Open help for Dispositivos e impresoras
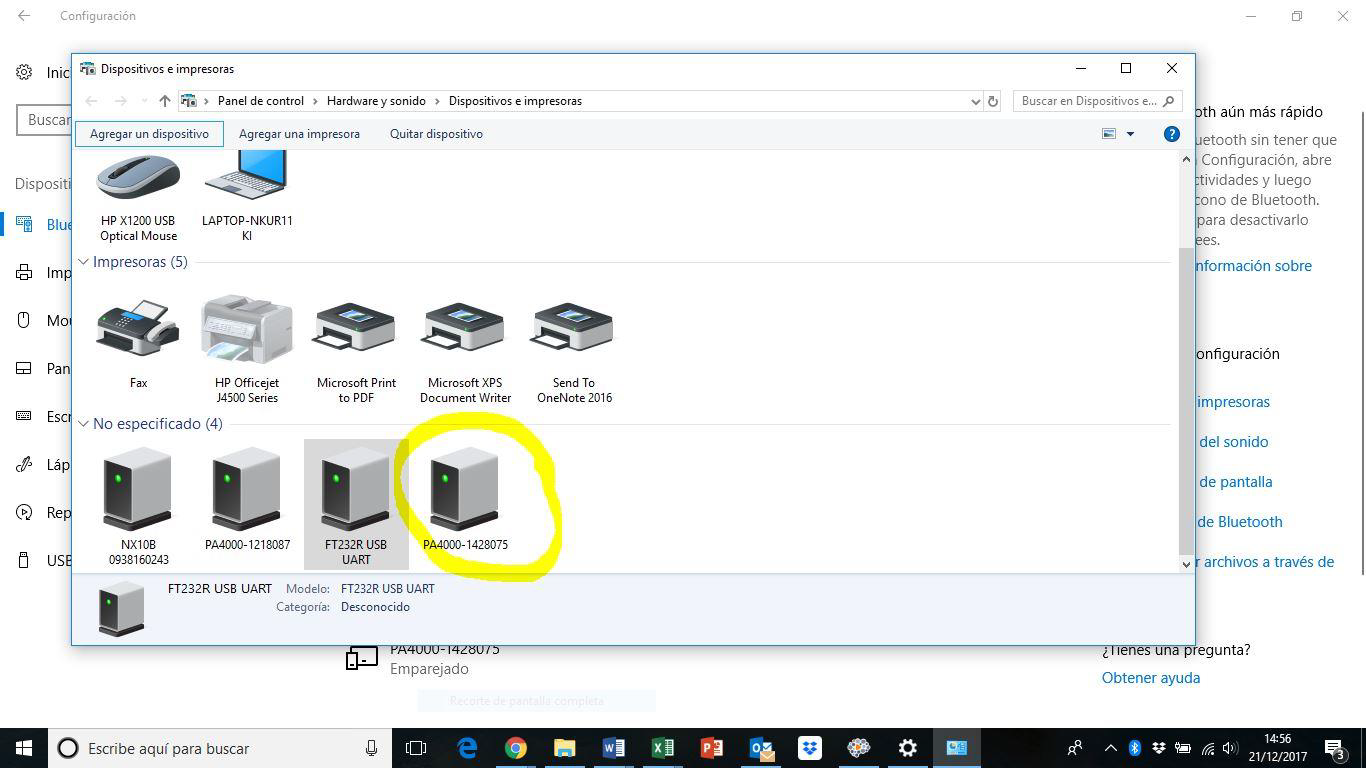The width and height of the screenshot is (1366, 768). click(x=1172, y=134)
